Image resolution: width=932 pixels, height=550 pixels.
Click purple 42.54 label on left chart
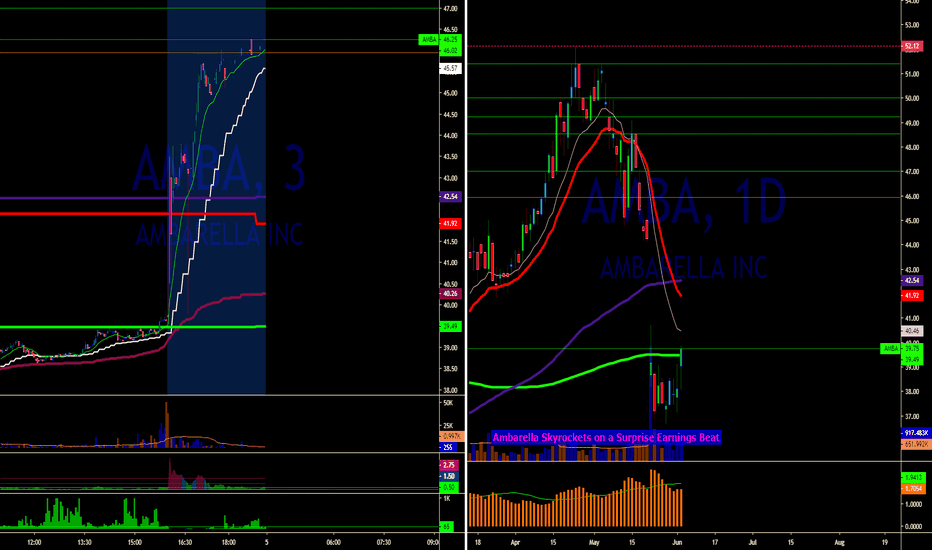click(451, 196)
